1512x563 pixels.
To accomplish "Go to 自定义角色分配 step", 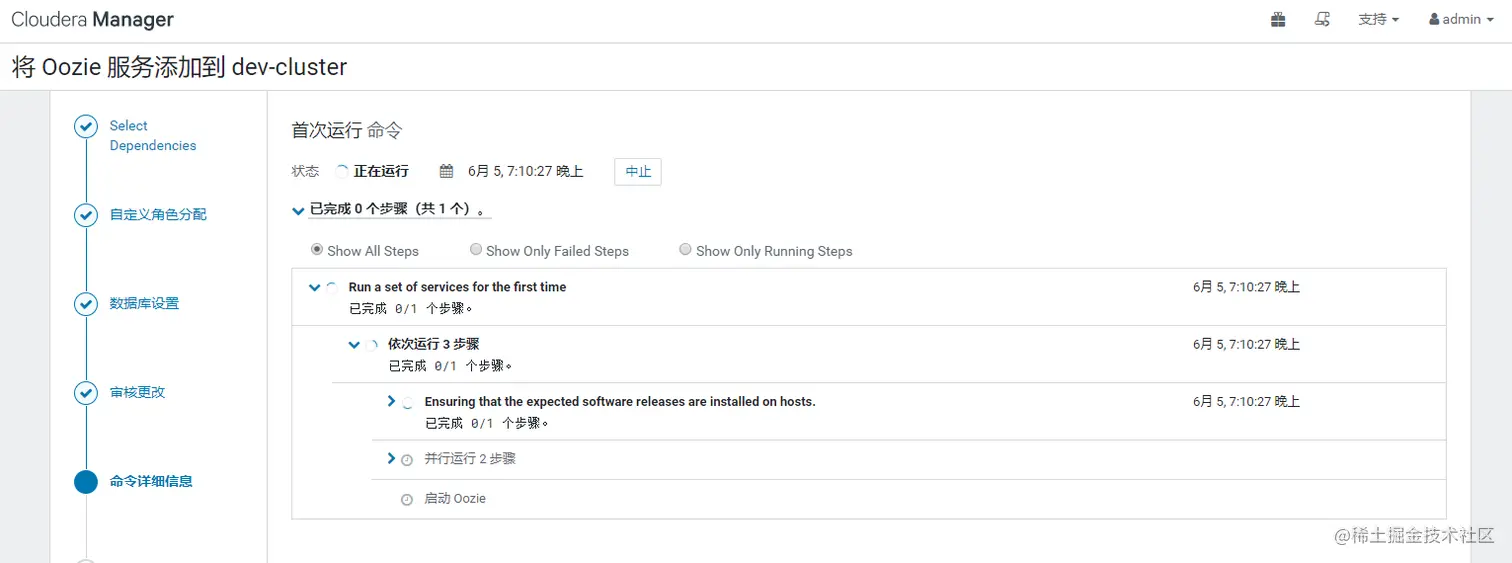I will point(158,215).
